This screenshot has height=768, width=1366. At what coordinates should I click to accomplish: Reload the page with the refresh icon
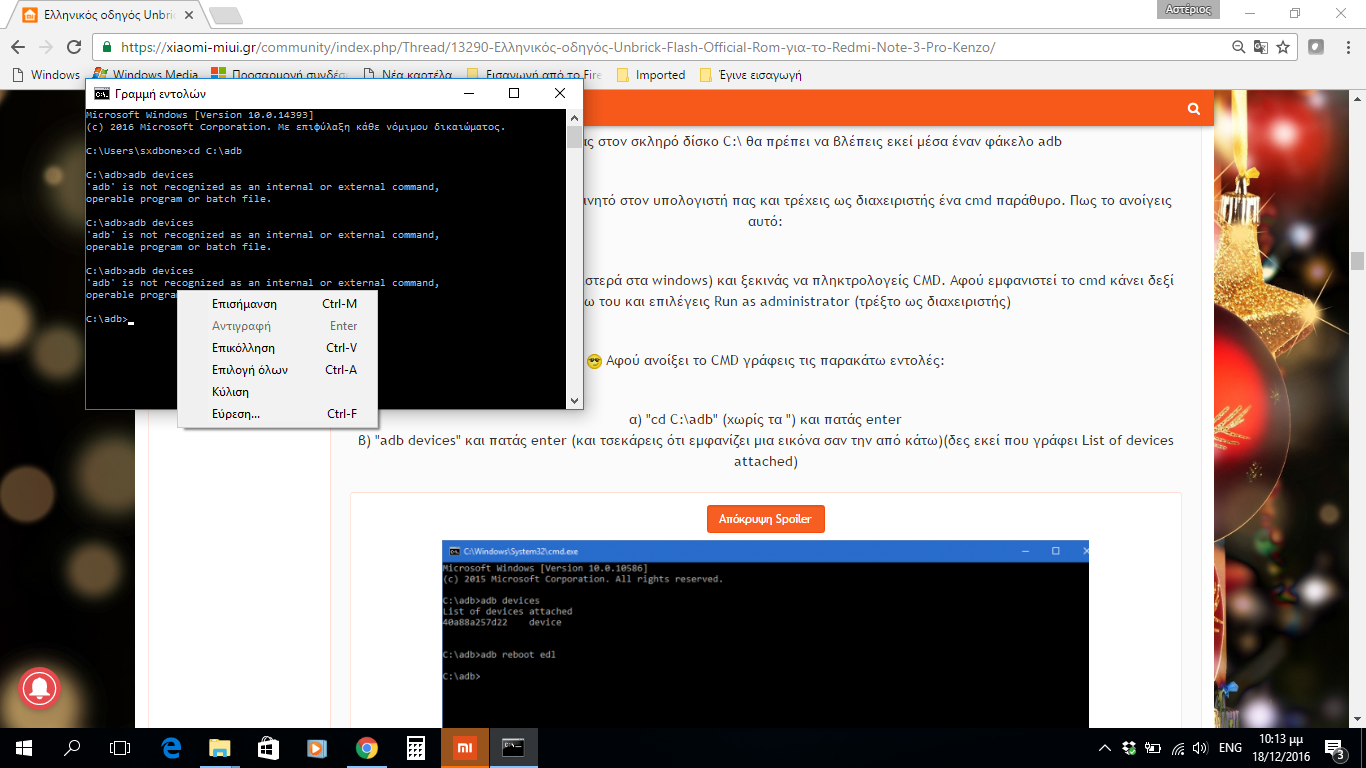[x=73, y=47]
